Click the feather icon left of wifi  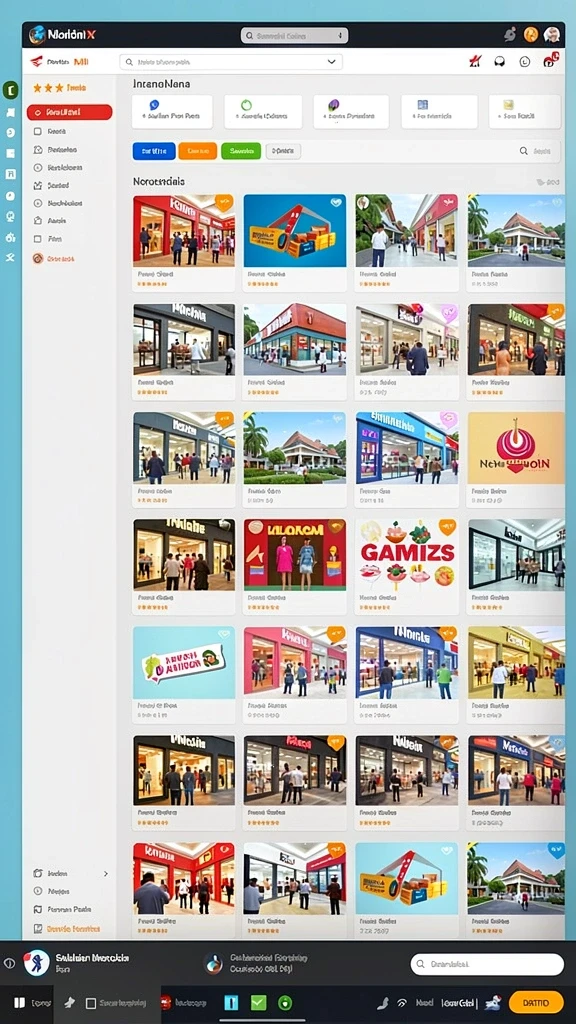(383, 1002)
